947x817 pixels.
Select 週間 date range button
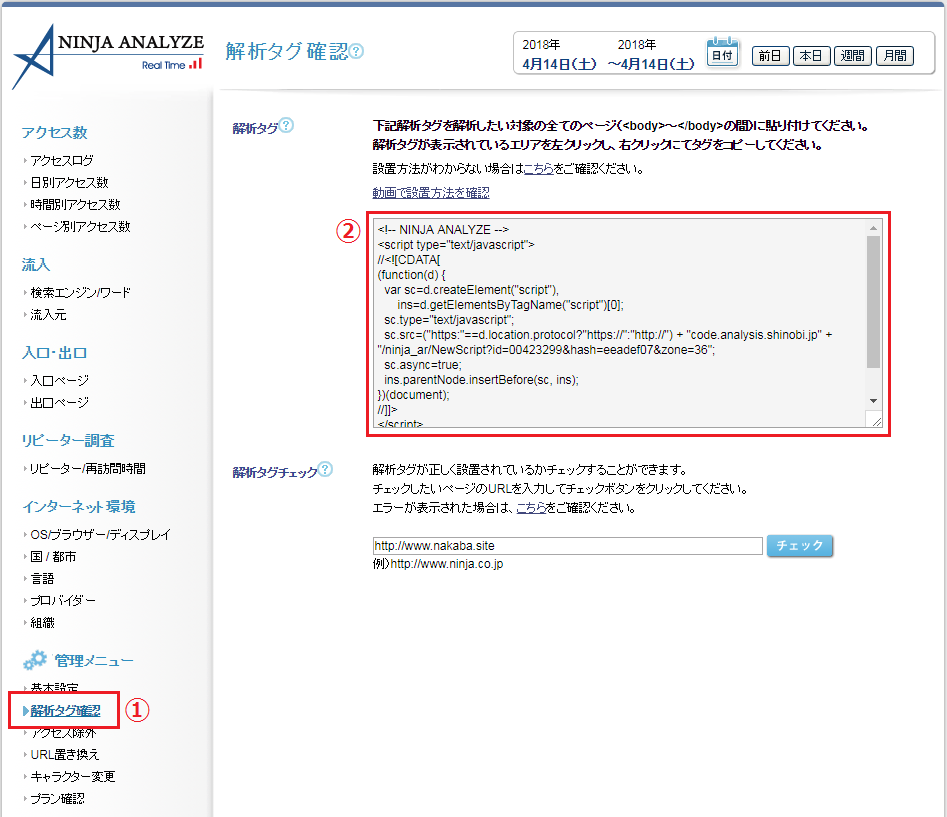pyautogui.click(x=853, y=56)
